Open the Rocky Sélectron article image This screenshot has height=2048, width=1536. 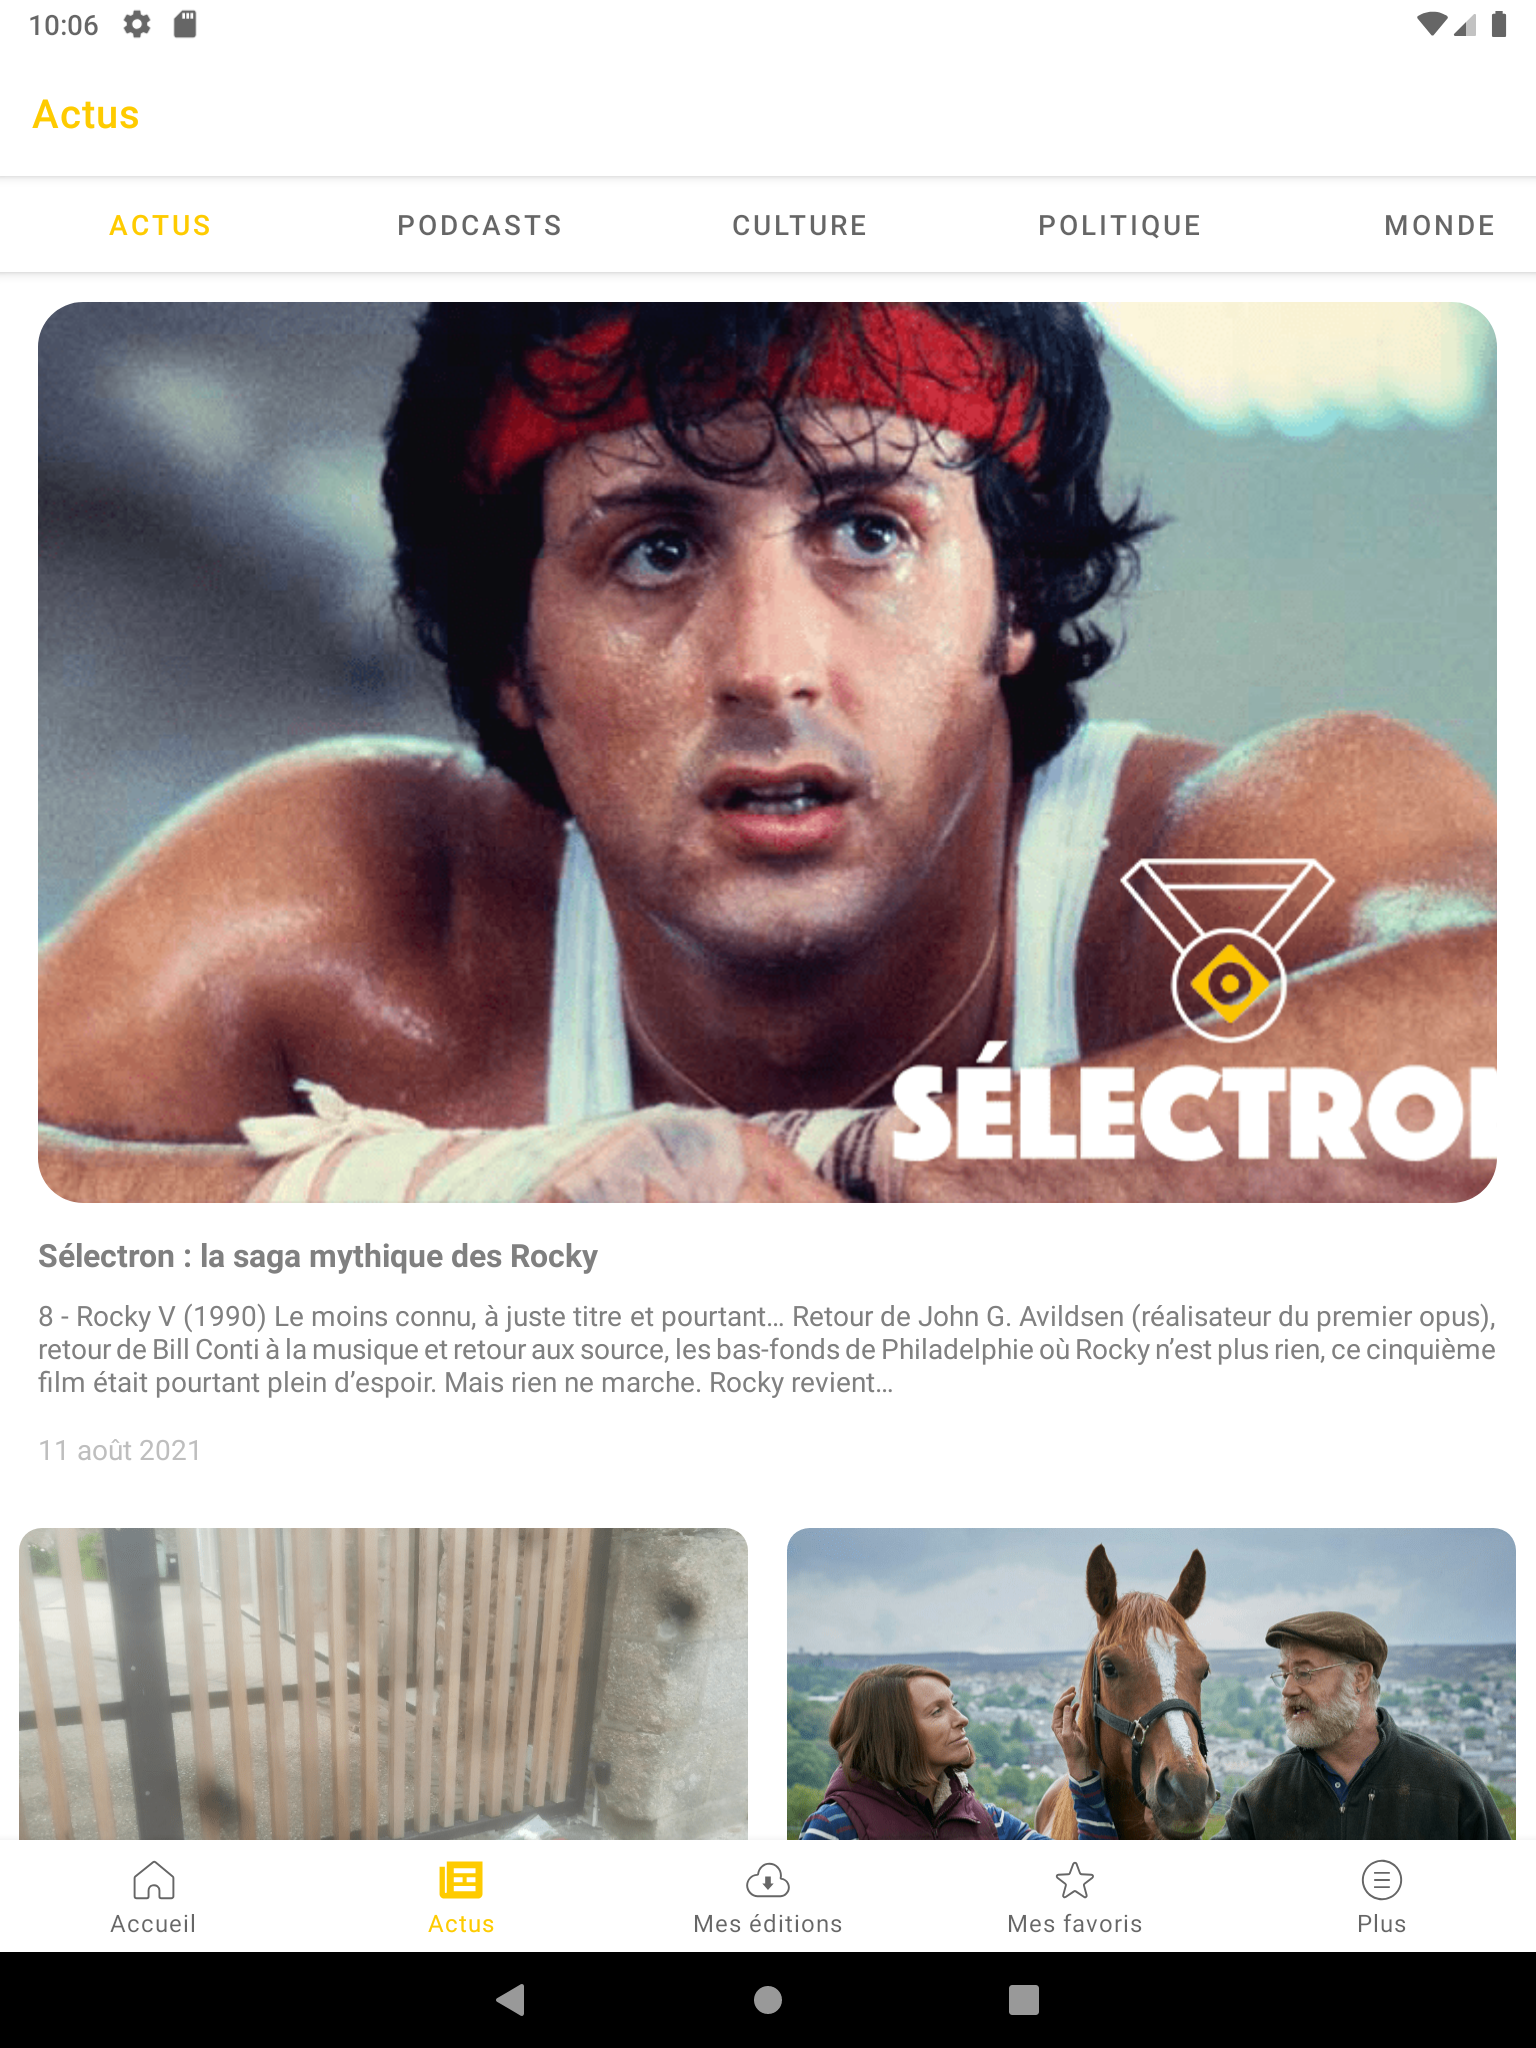click(767, 752)
